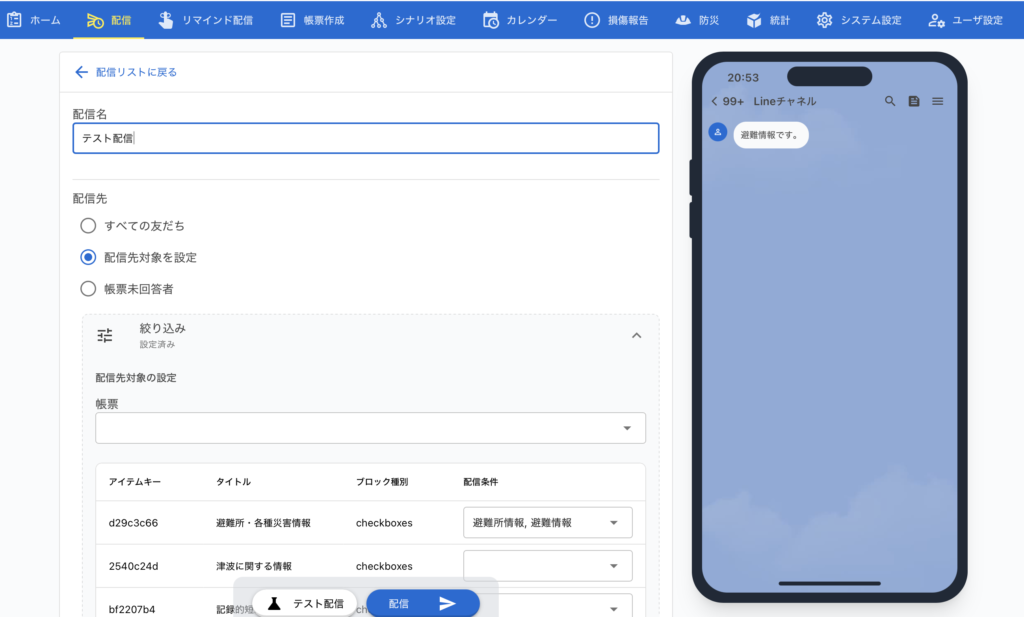Click the back arrow icon beside 配信リストに戻る

coord(81,72)
